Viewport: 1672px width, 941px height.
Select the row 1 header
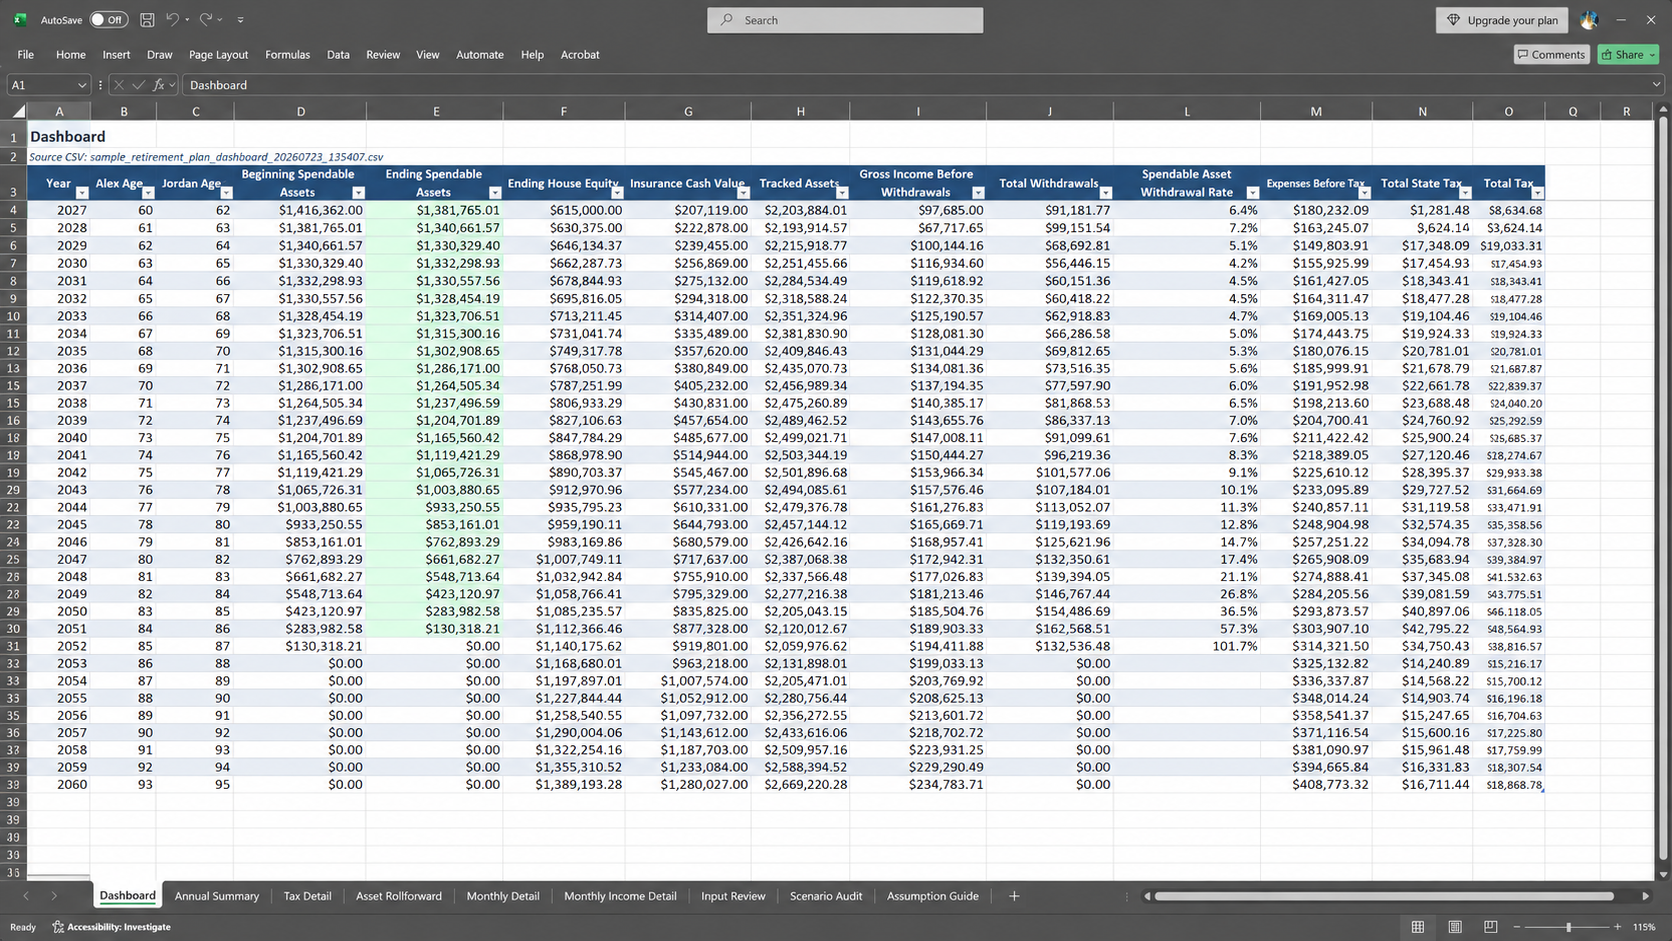14,137
